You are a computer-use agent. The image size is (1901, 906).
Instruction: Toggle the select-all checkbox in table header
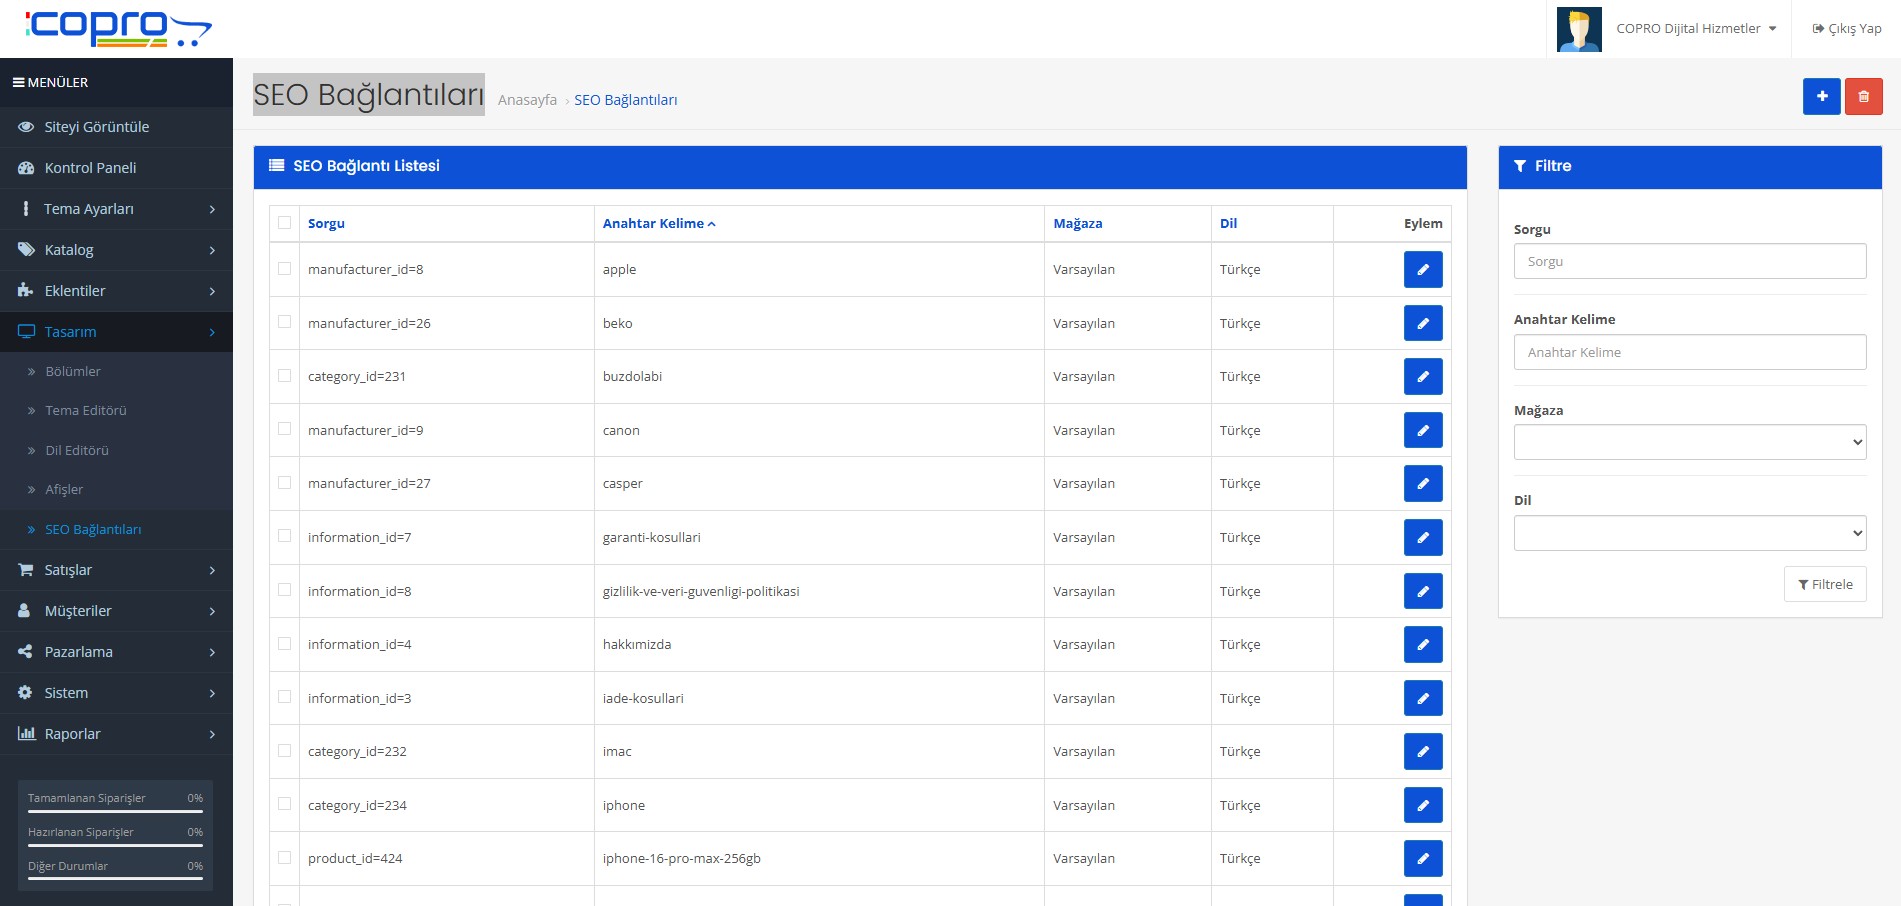point(285,223)
